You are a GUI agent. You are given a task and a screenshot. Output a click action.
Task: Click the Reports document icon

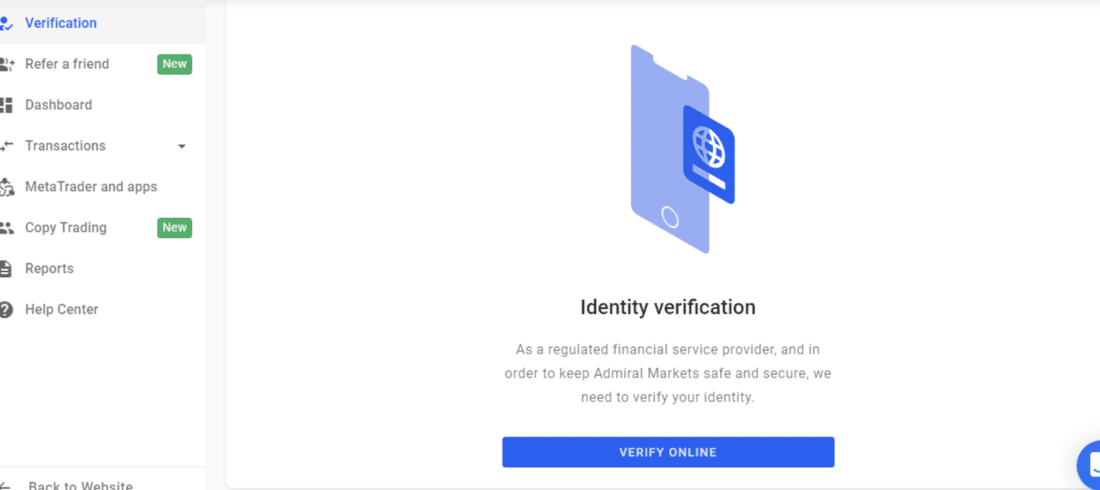tap(6, 269)
